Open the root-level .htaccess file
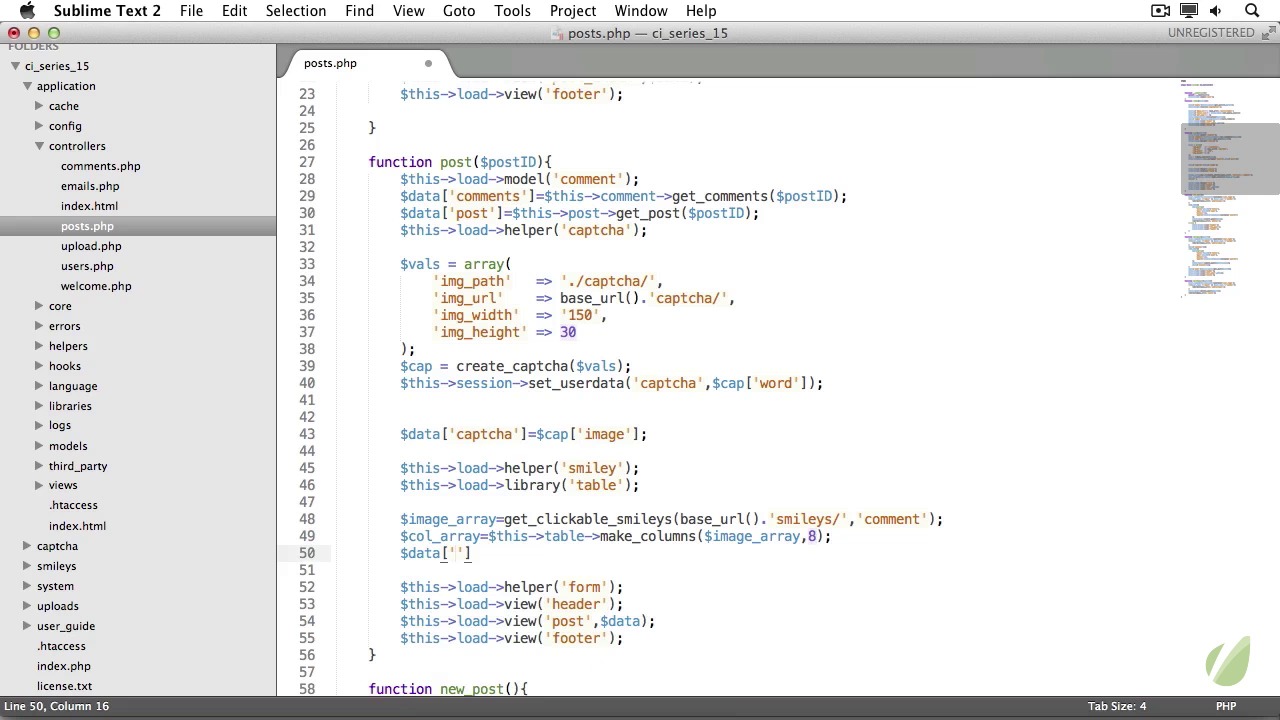Screen dimensions: 1280x720 [61, 646]
